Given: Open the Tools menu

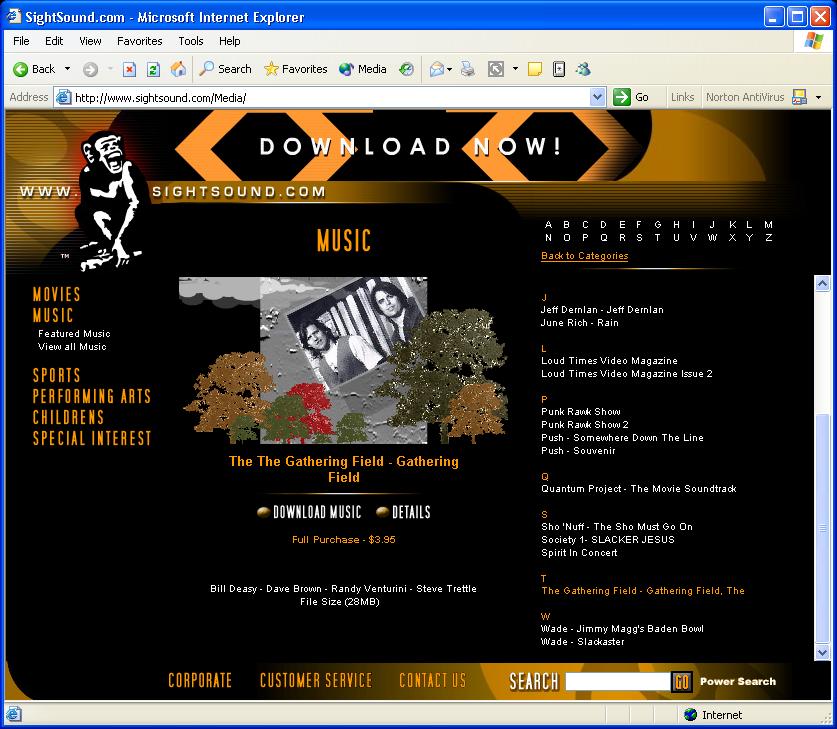Looking at the screenshot, I should tap(191, 41).
